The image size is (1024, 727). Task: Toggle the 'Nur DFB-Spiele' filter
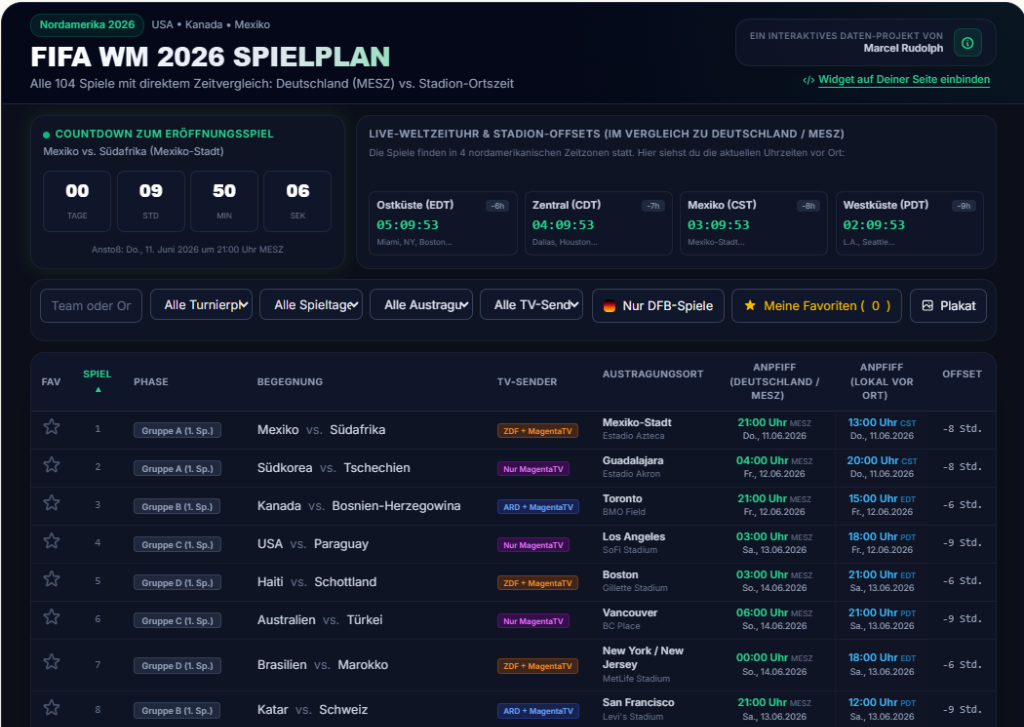pyautogui.click(x=658, y=306)
